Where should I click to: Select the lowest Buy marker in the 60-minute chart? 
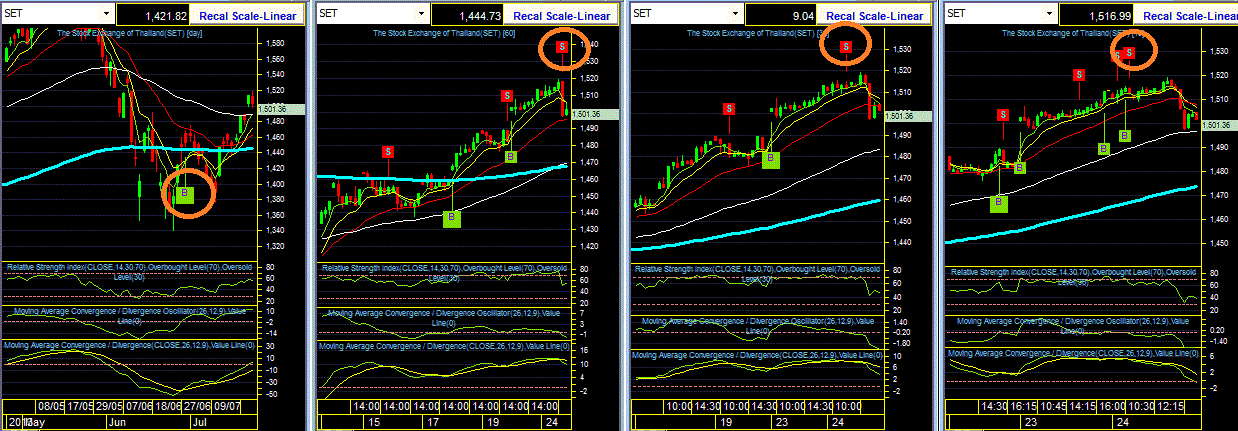(451, 217)
